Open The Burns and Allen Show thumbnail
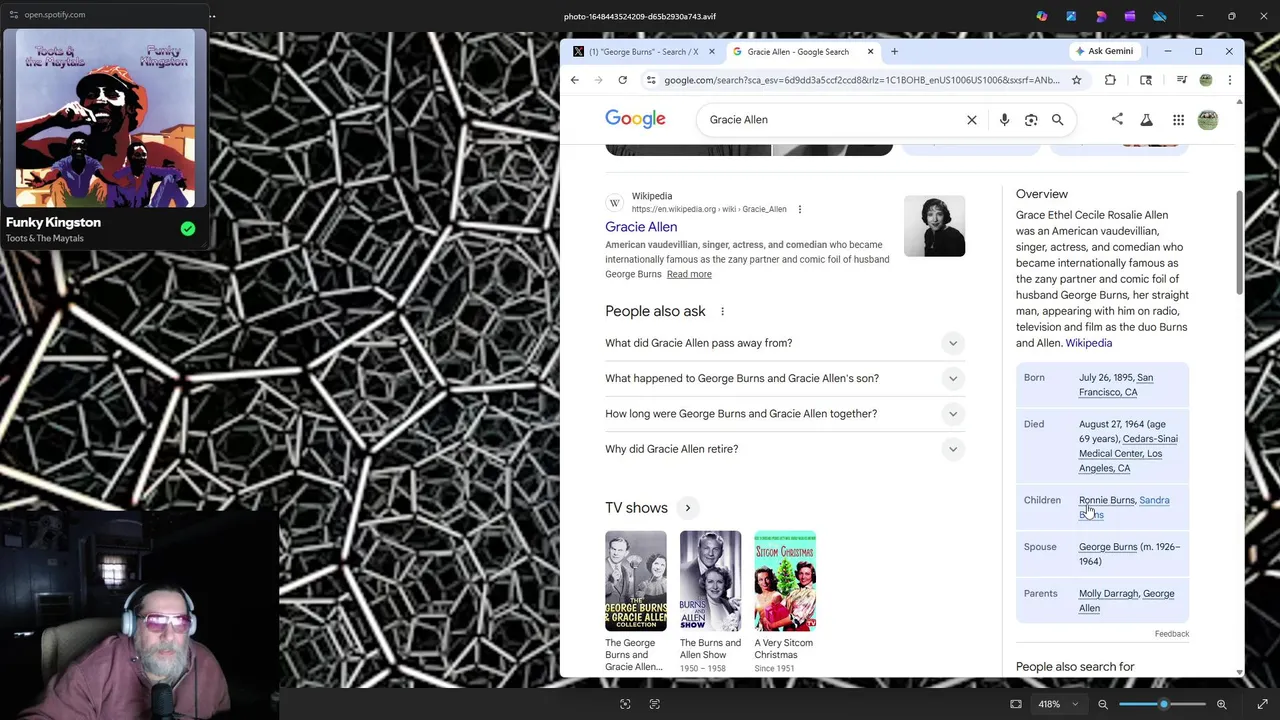 (x=710, y=581)
